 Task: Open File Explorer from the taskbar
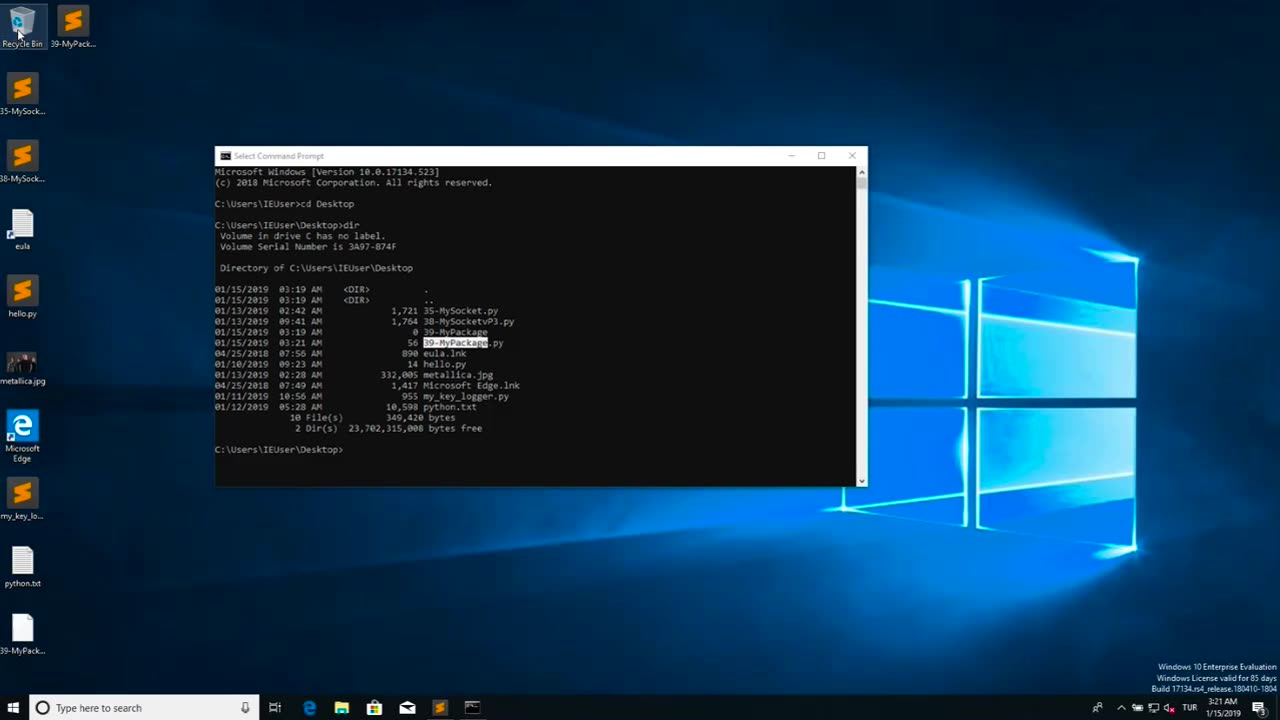click(x=342, y=708)
